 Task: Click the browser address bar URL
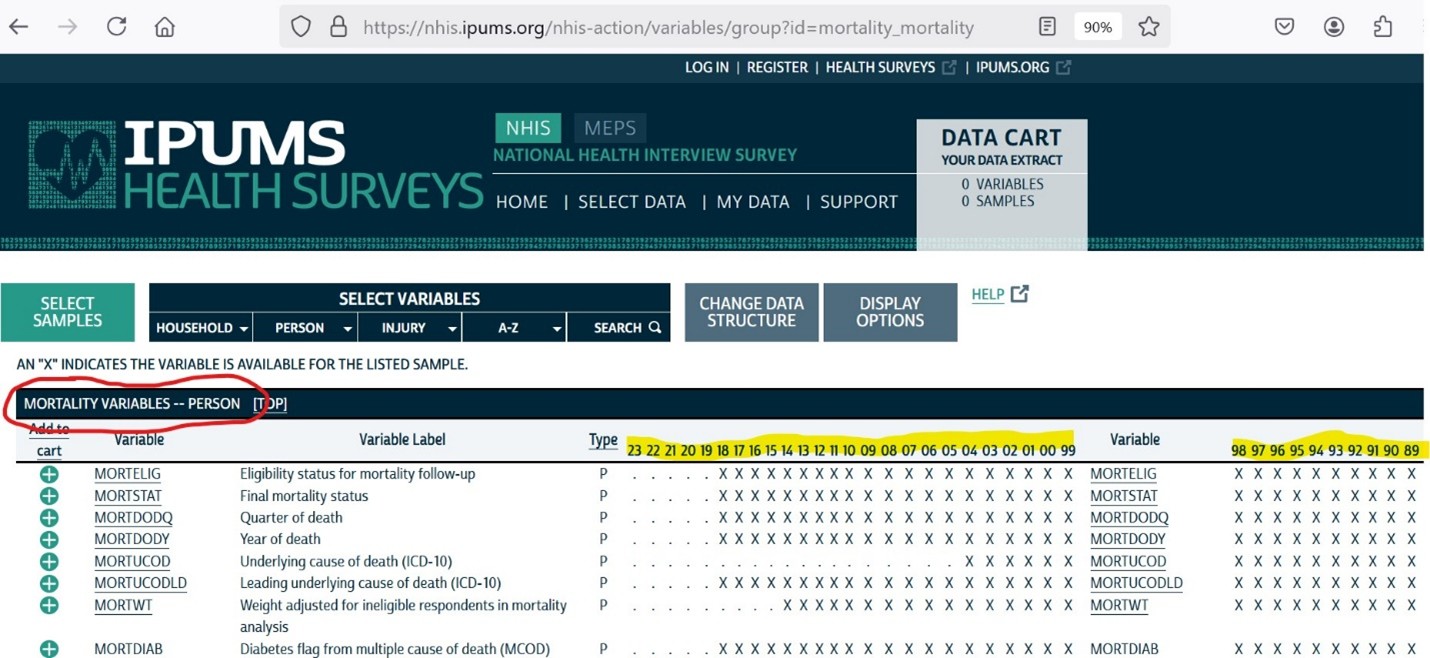pos(668,27)
